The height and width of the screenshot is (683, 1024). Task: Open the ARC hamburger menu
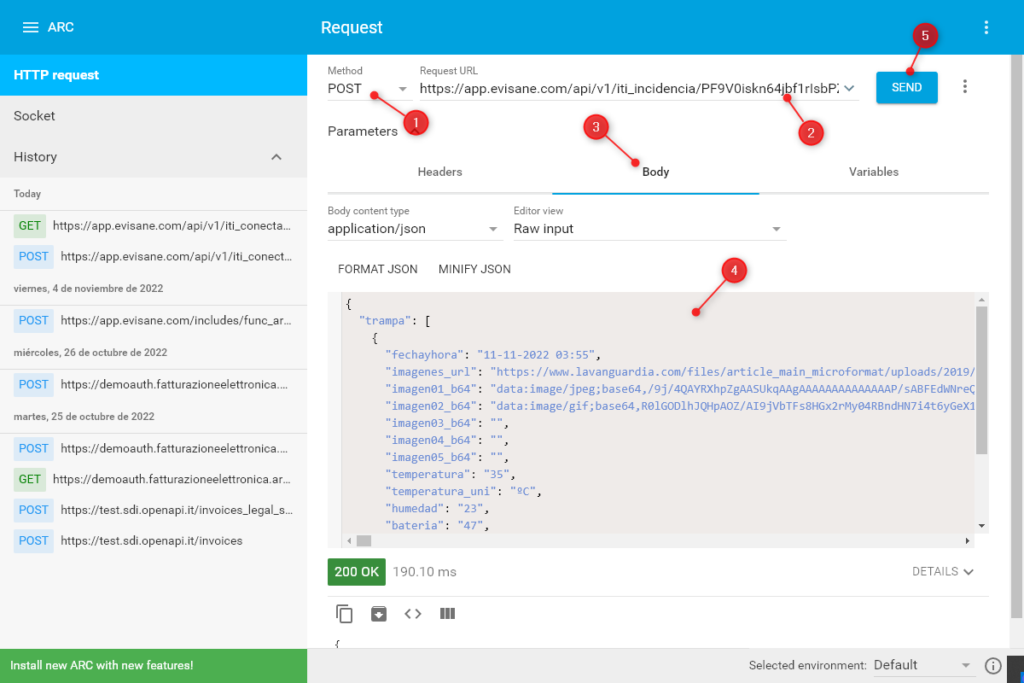pos(31,27)
